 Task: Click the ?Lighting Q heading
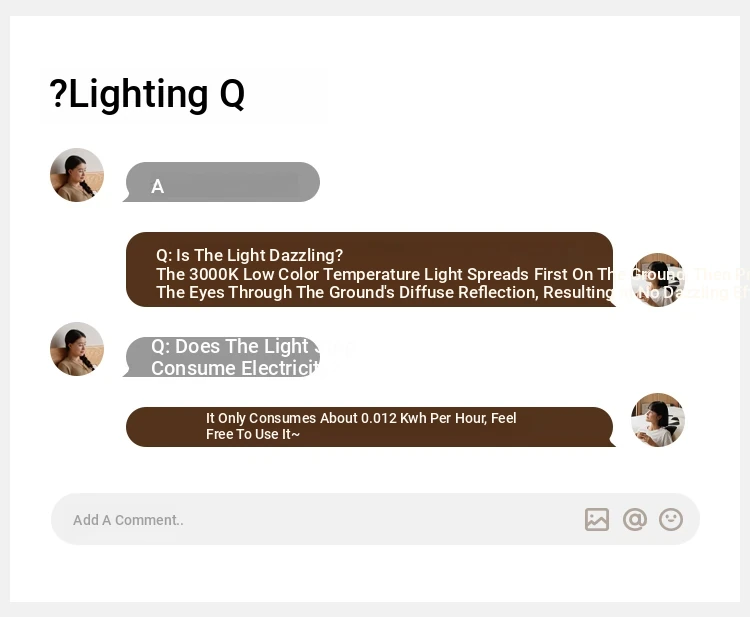click(147, 94)
